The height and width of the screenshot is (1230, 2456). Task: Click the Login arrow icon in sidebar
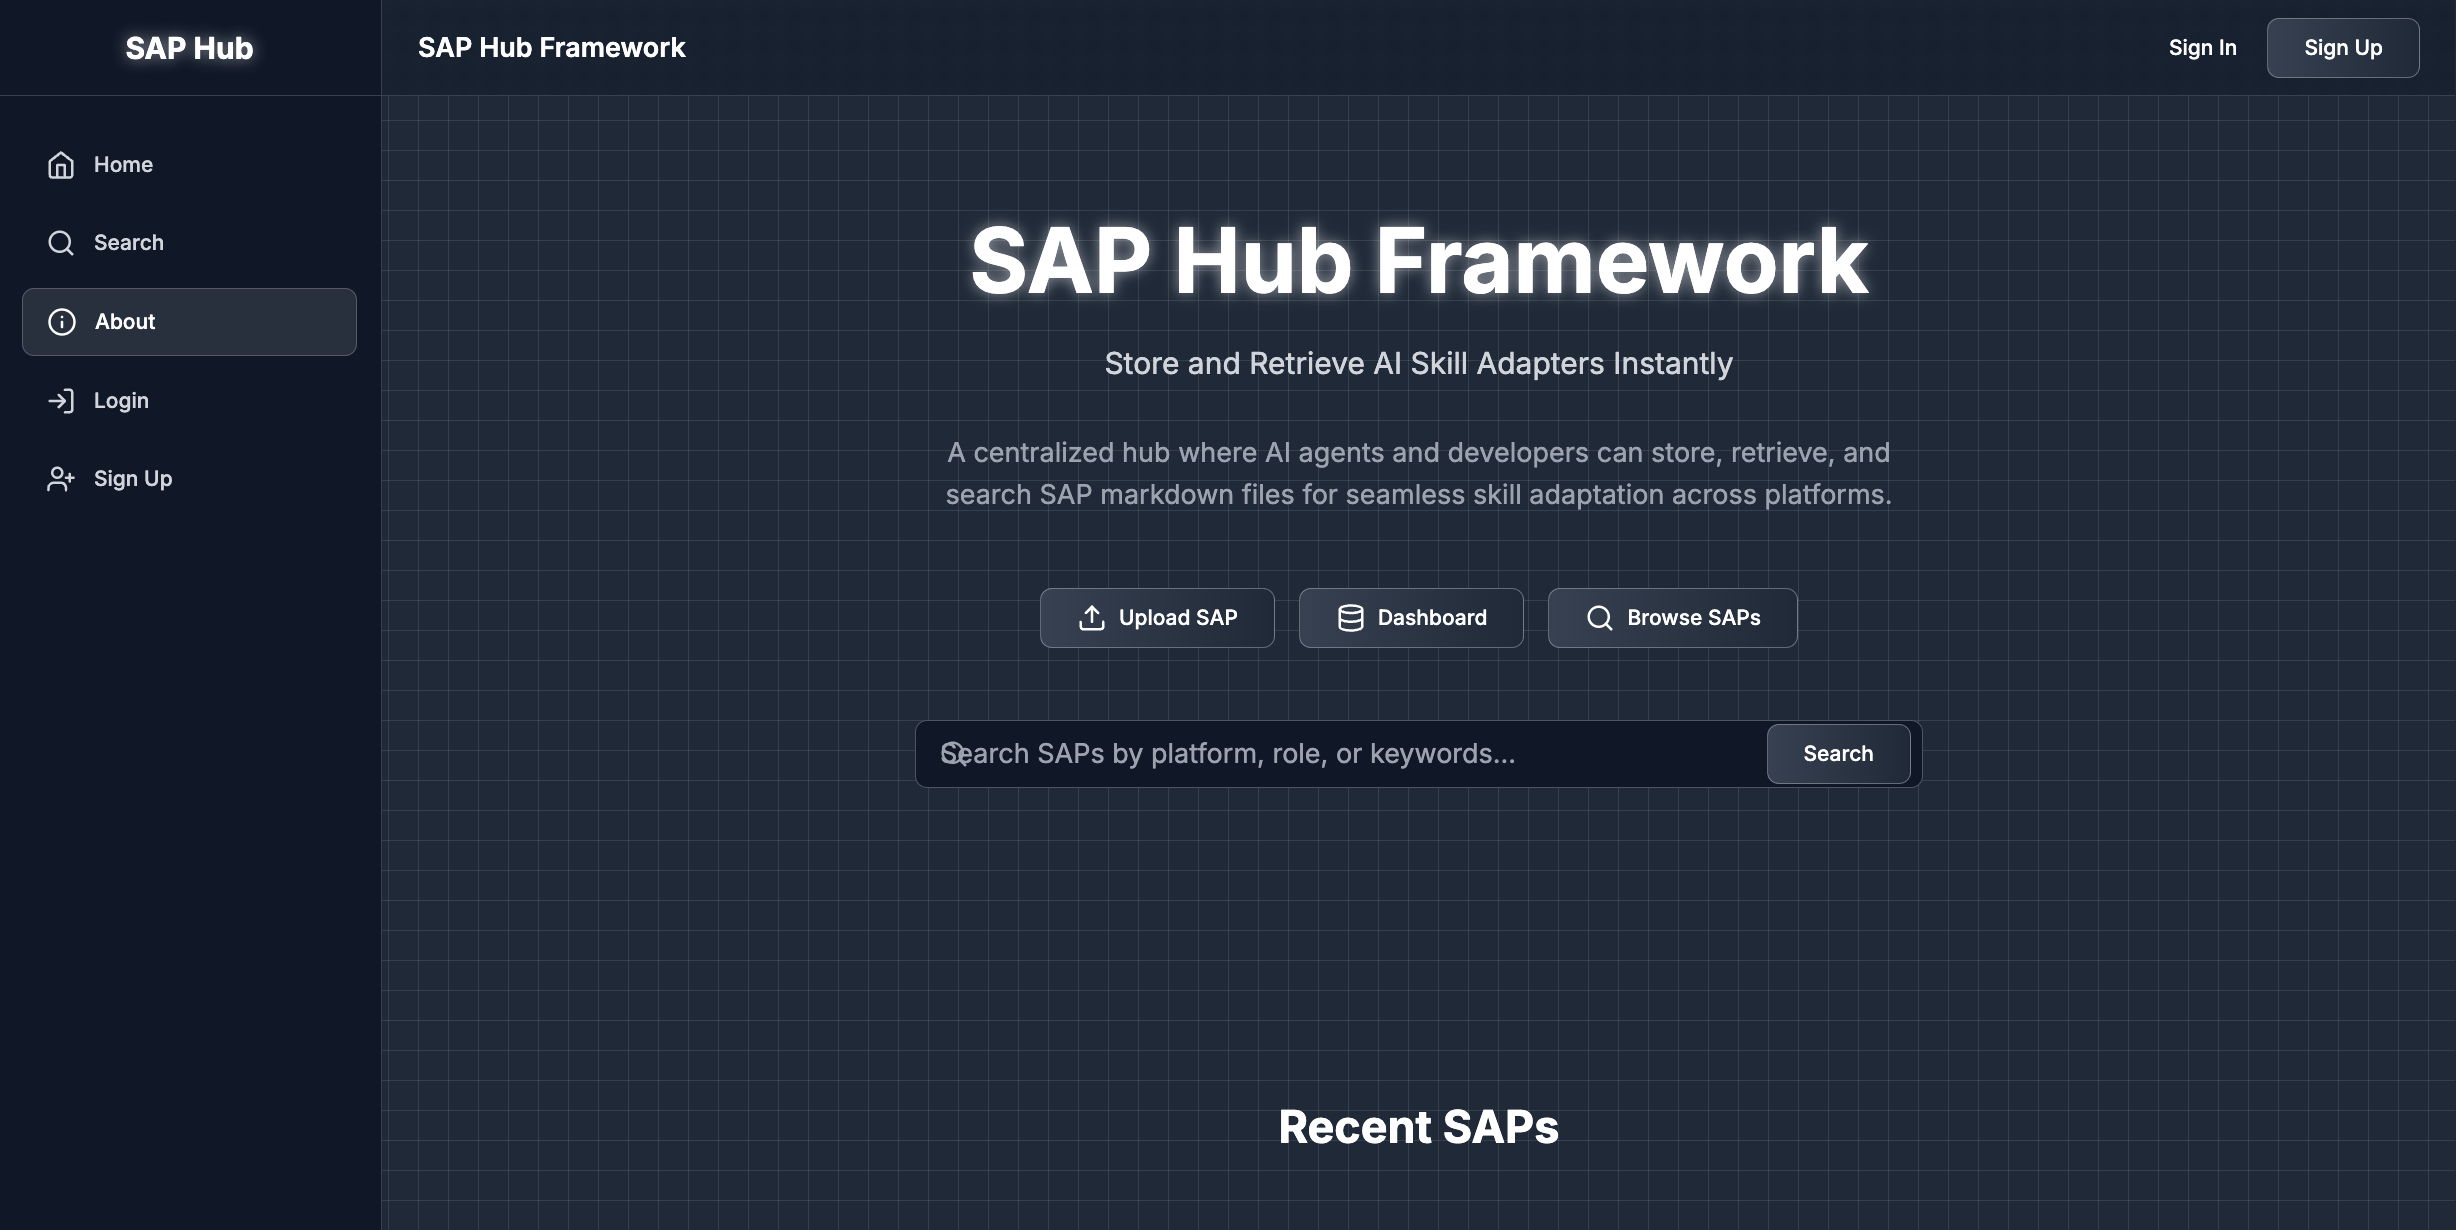click(x=61, y=401)
